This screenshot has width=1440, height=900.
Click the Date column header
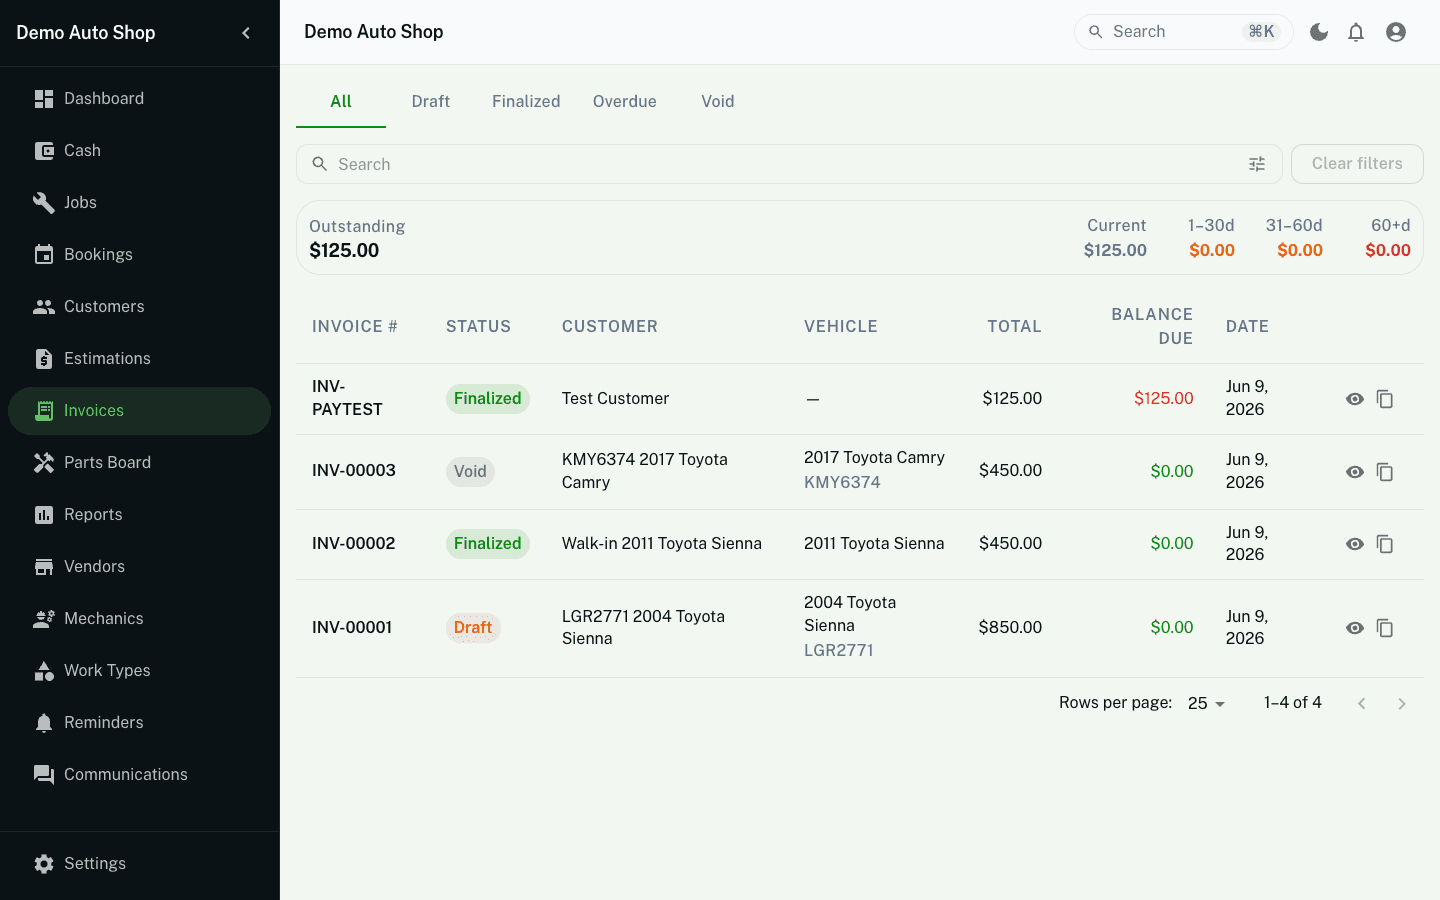click(x=1247, y=327)
